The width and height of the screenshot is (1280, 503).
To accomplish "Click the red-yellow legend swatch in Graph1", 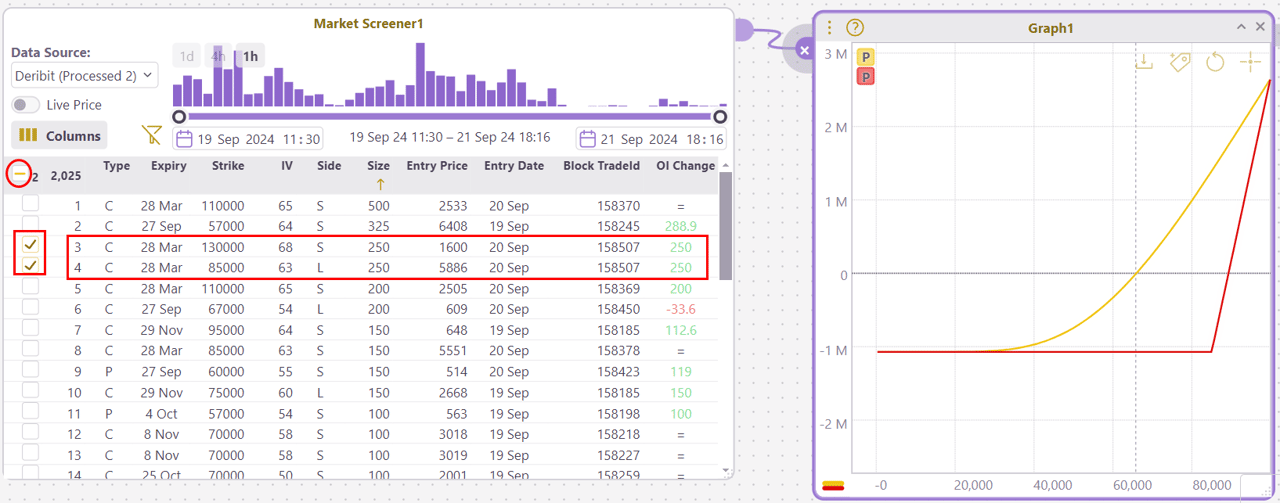I will [833, 486].
